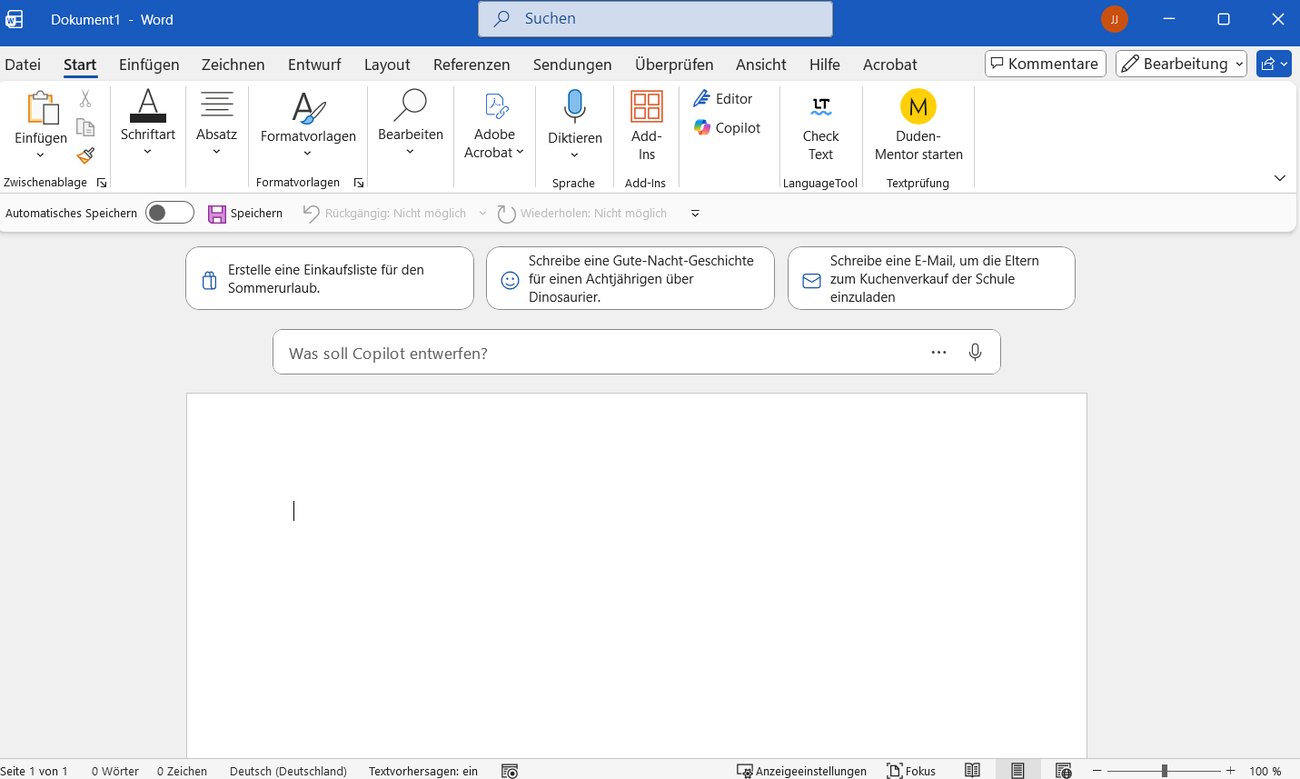Click the zoom in plus button

1229,771
